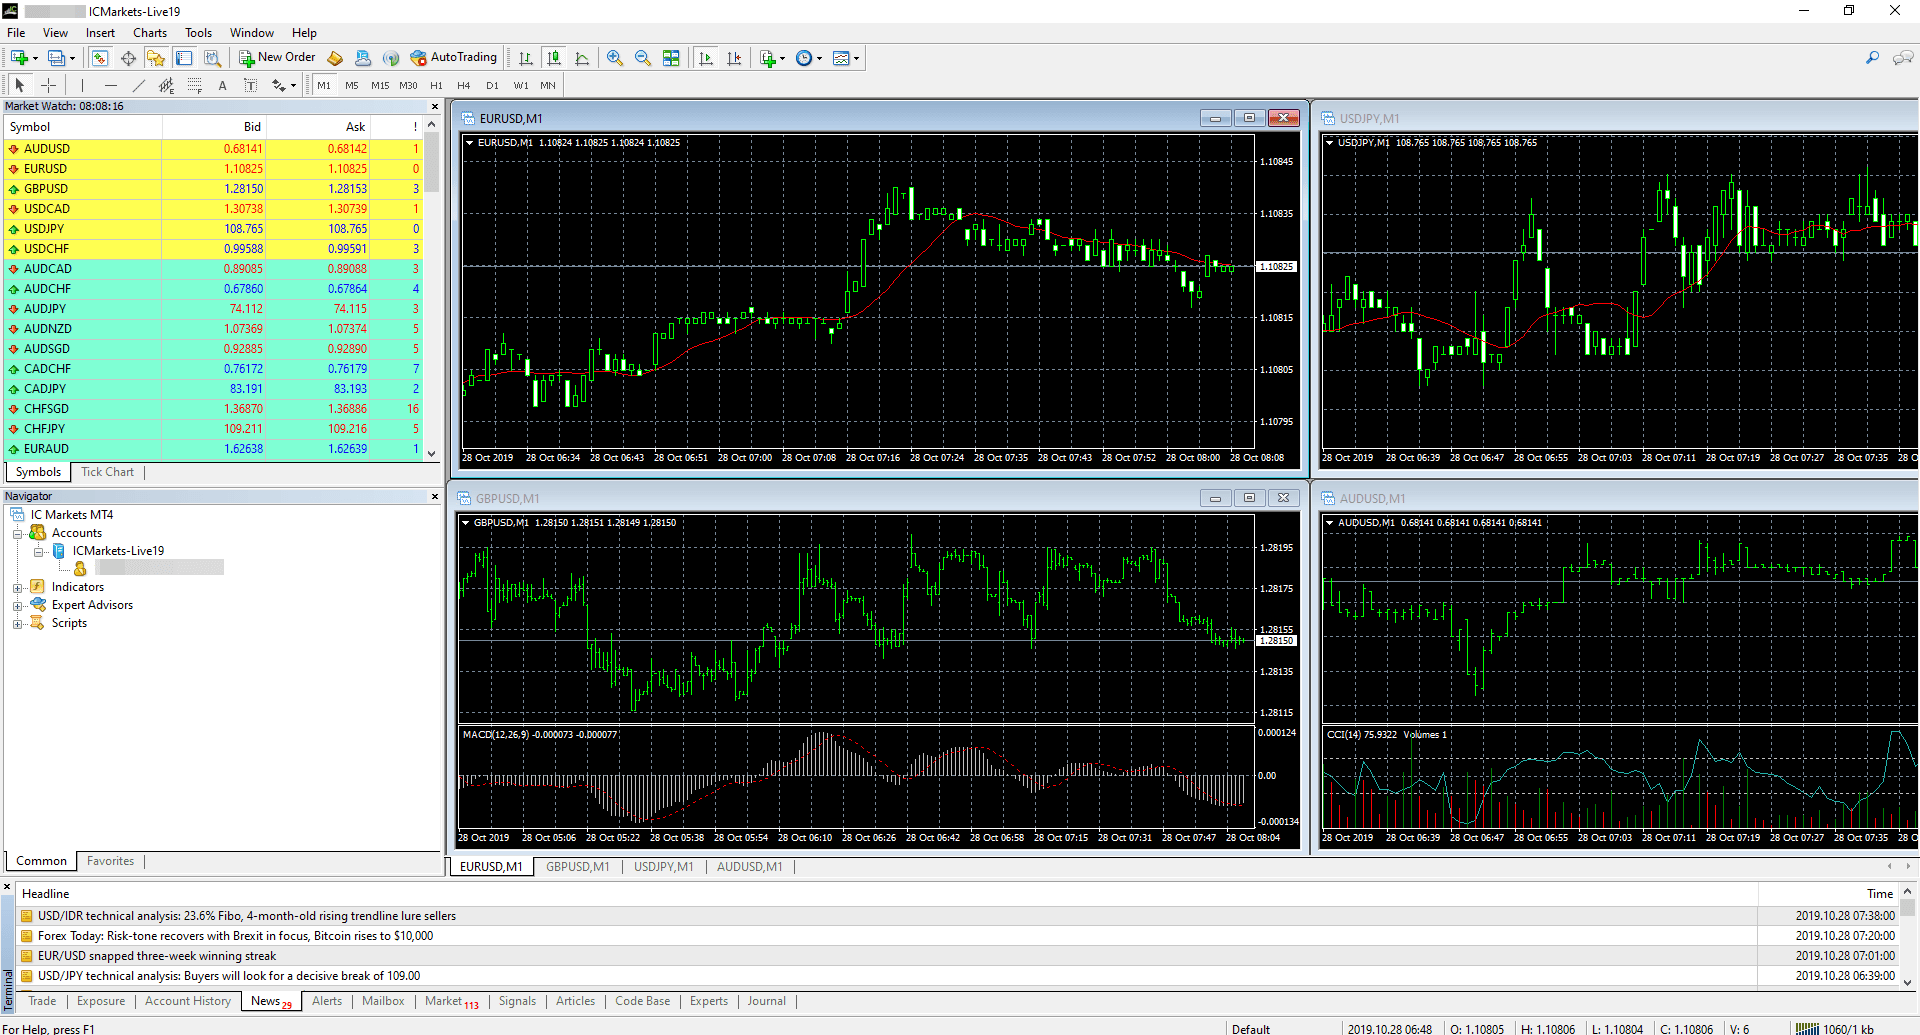1920x1035 pixels.
Task: Switch to the GBPUSD,M1 chart tab
Action: pos(577,866)
